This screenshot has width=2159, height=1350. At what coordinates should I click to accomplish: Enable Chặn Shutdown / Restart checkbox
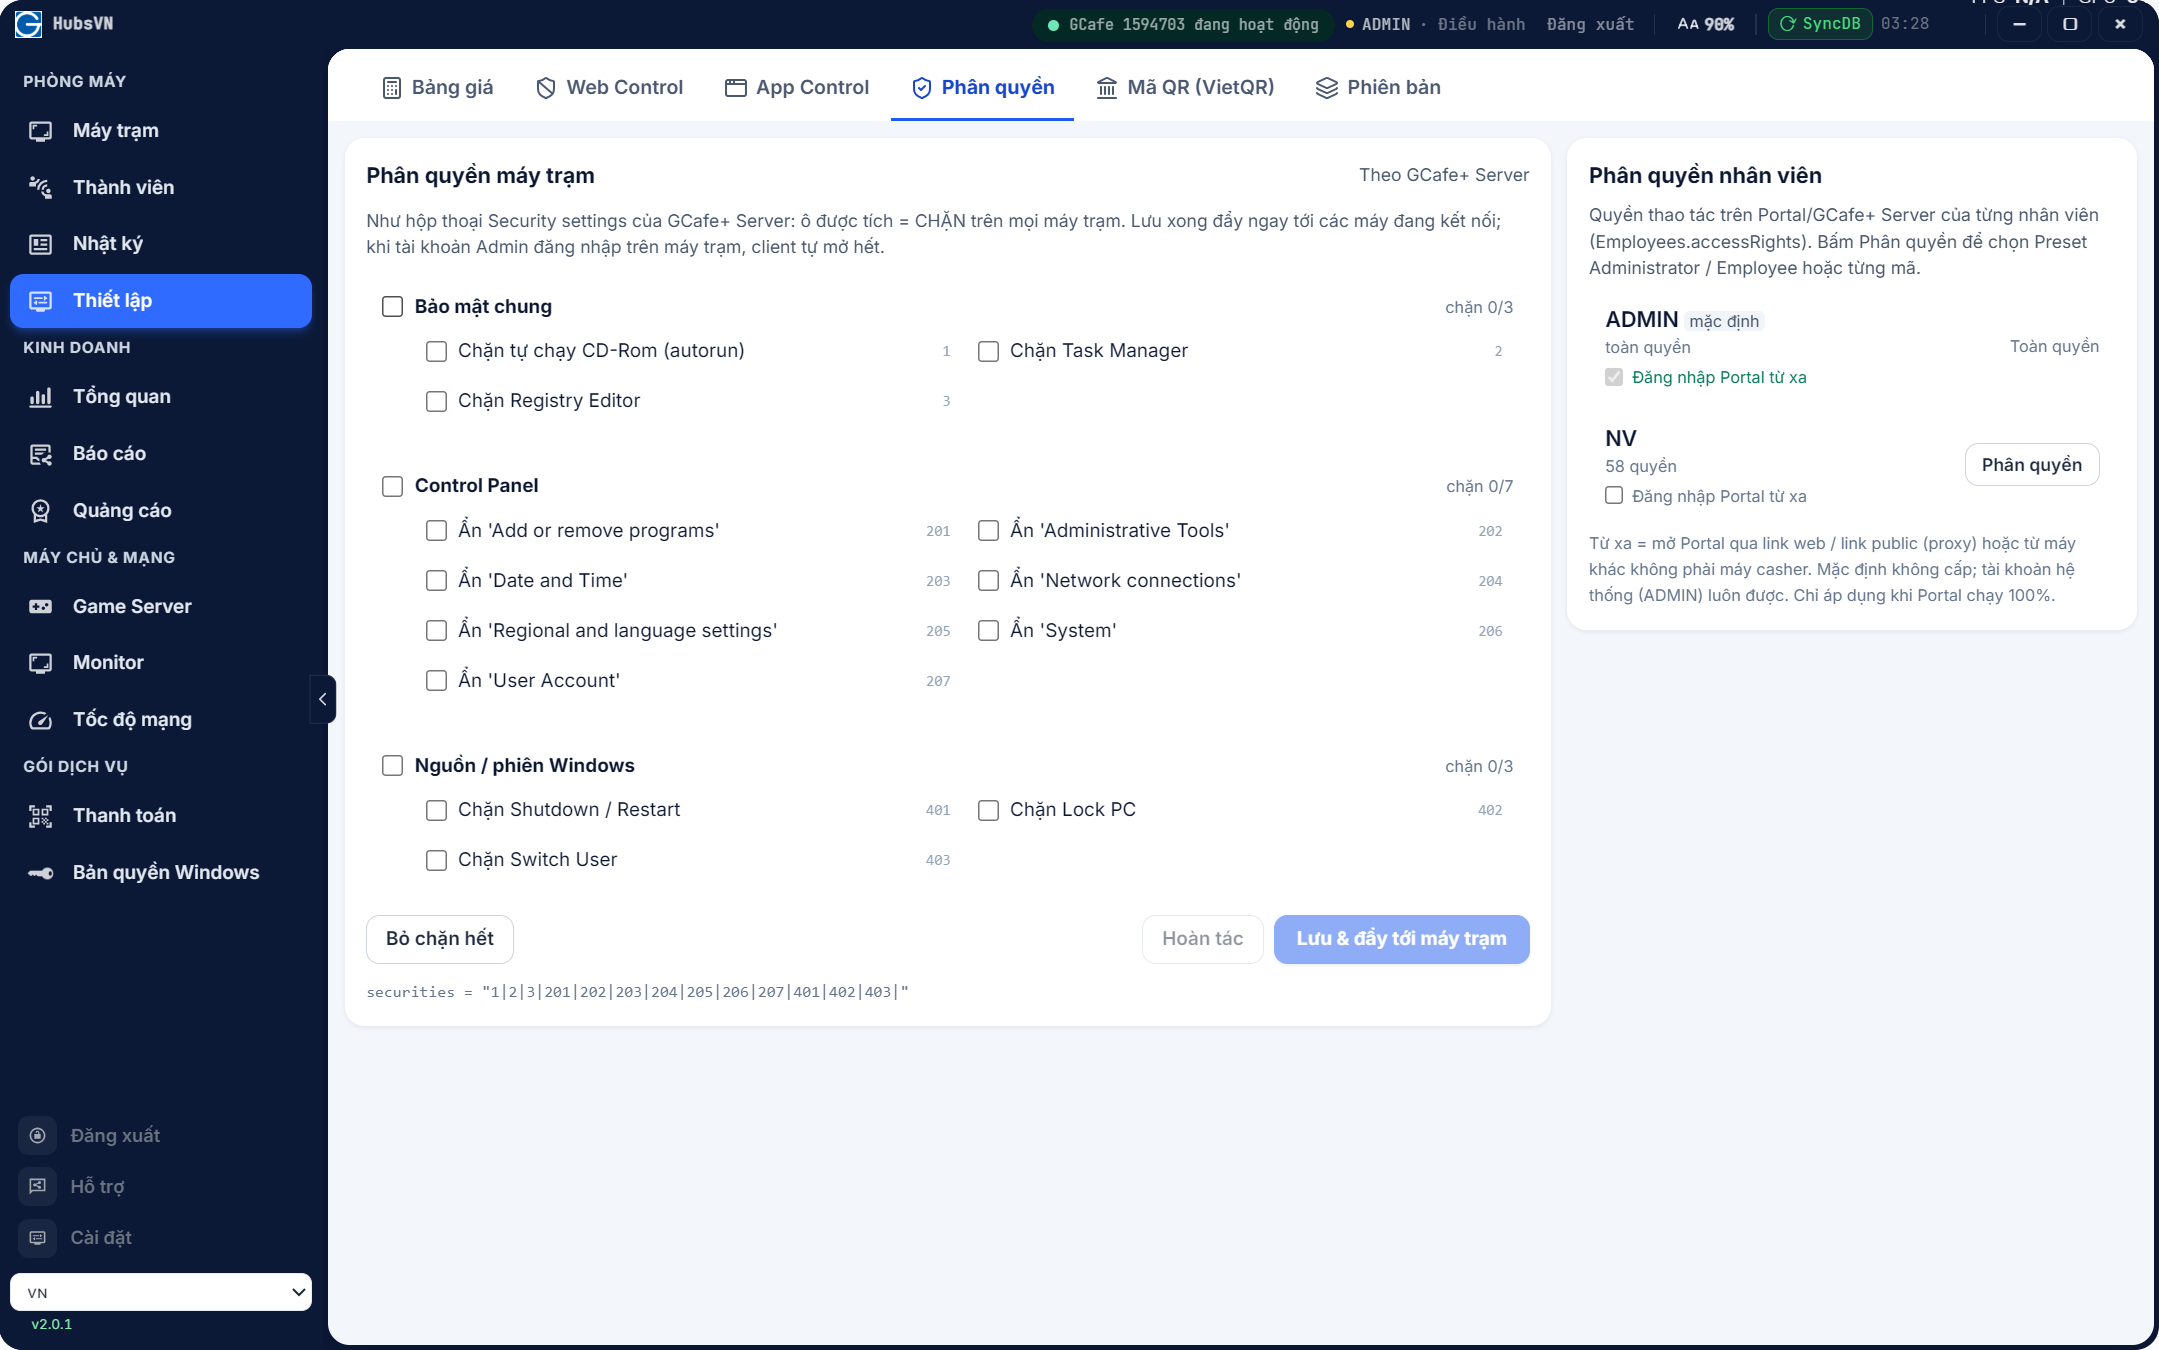click(436, 810)
